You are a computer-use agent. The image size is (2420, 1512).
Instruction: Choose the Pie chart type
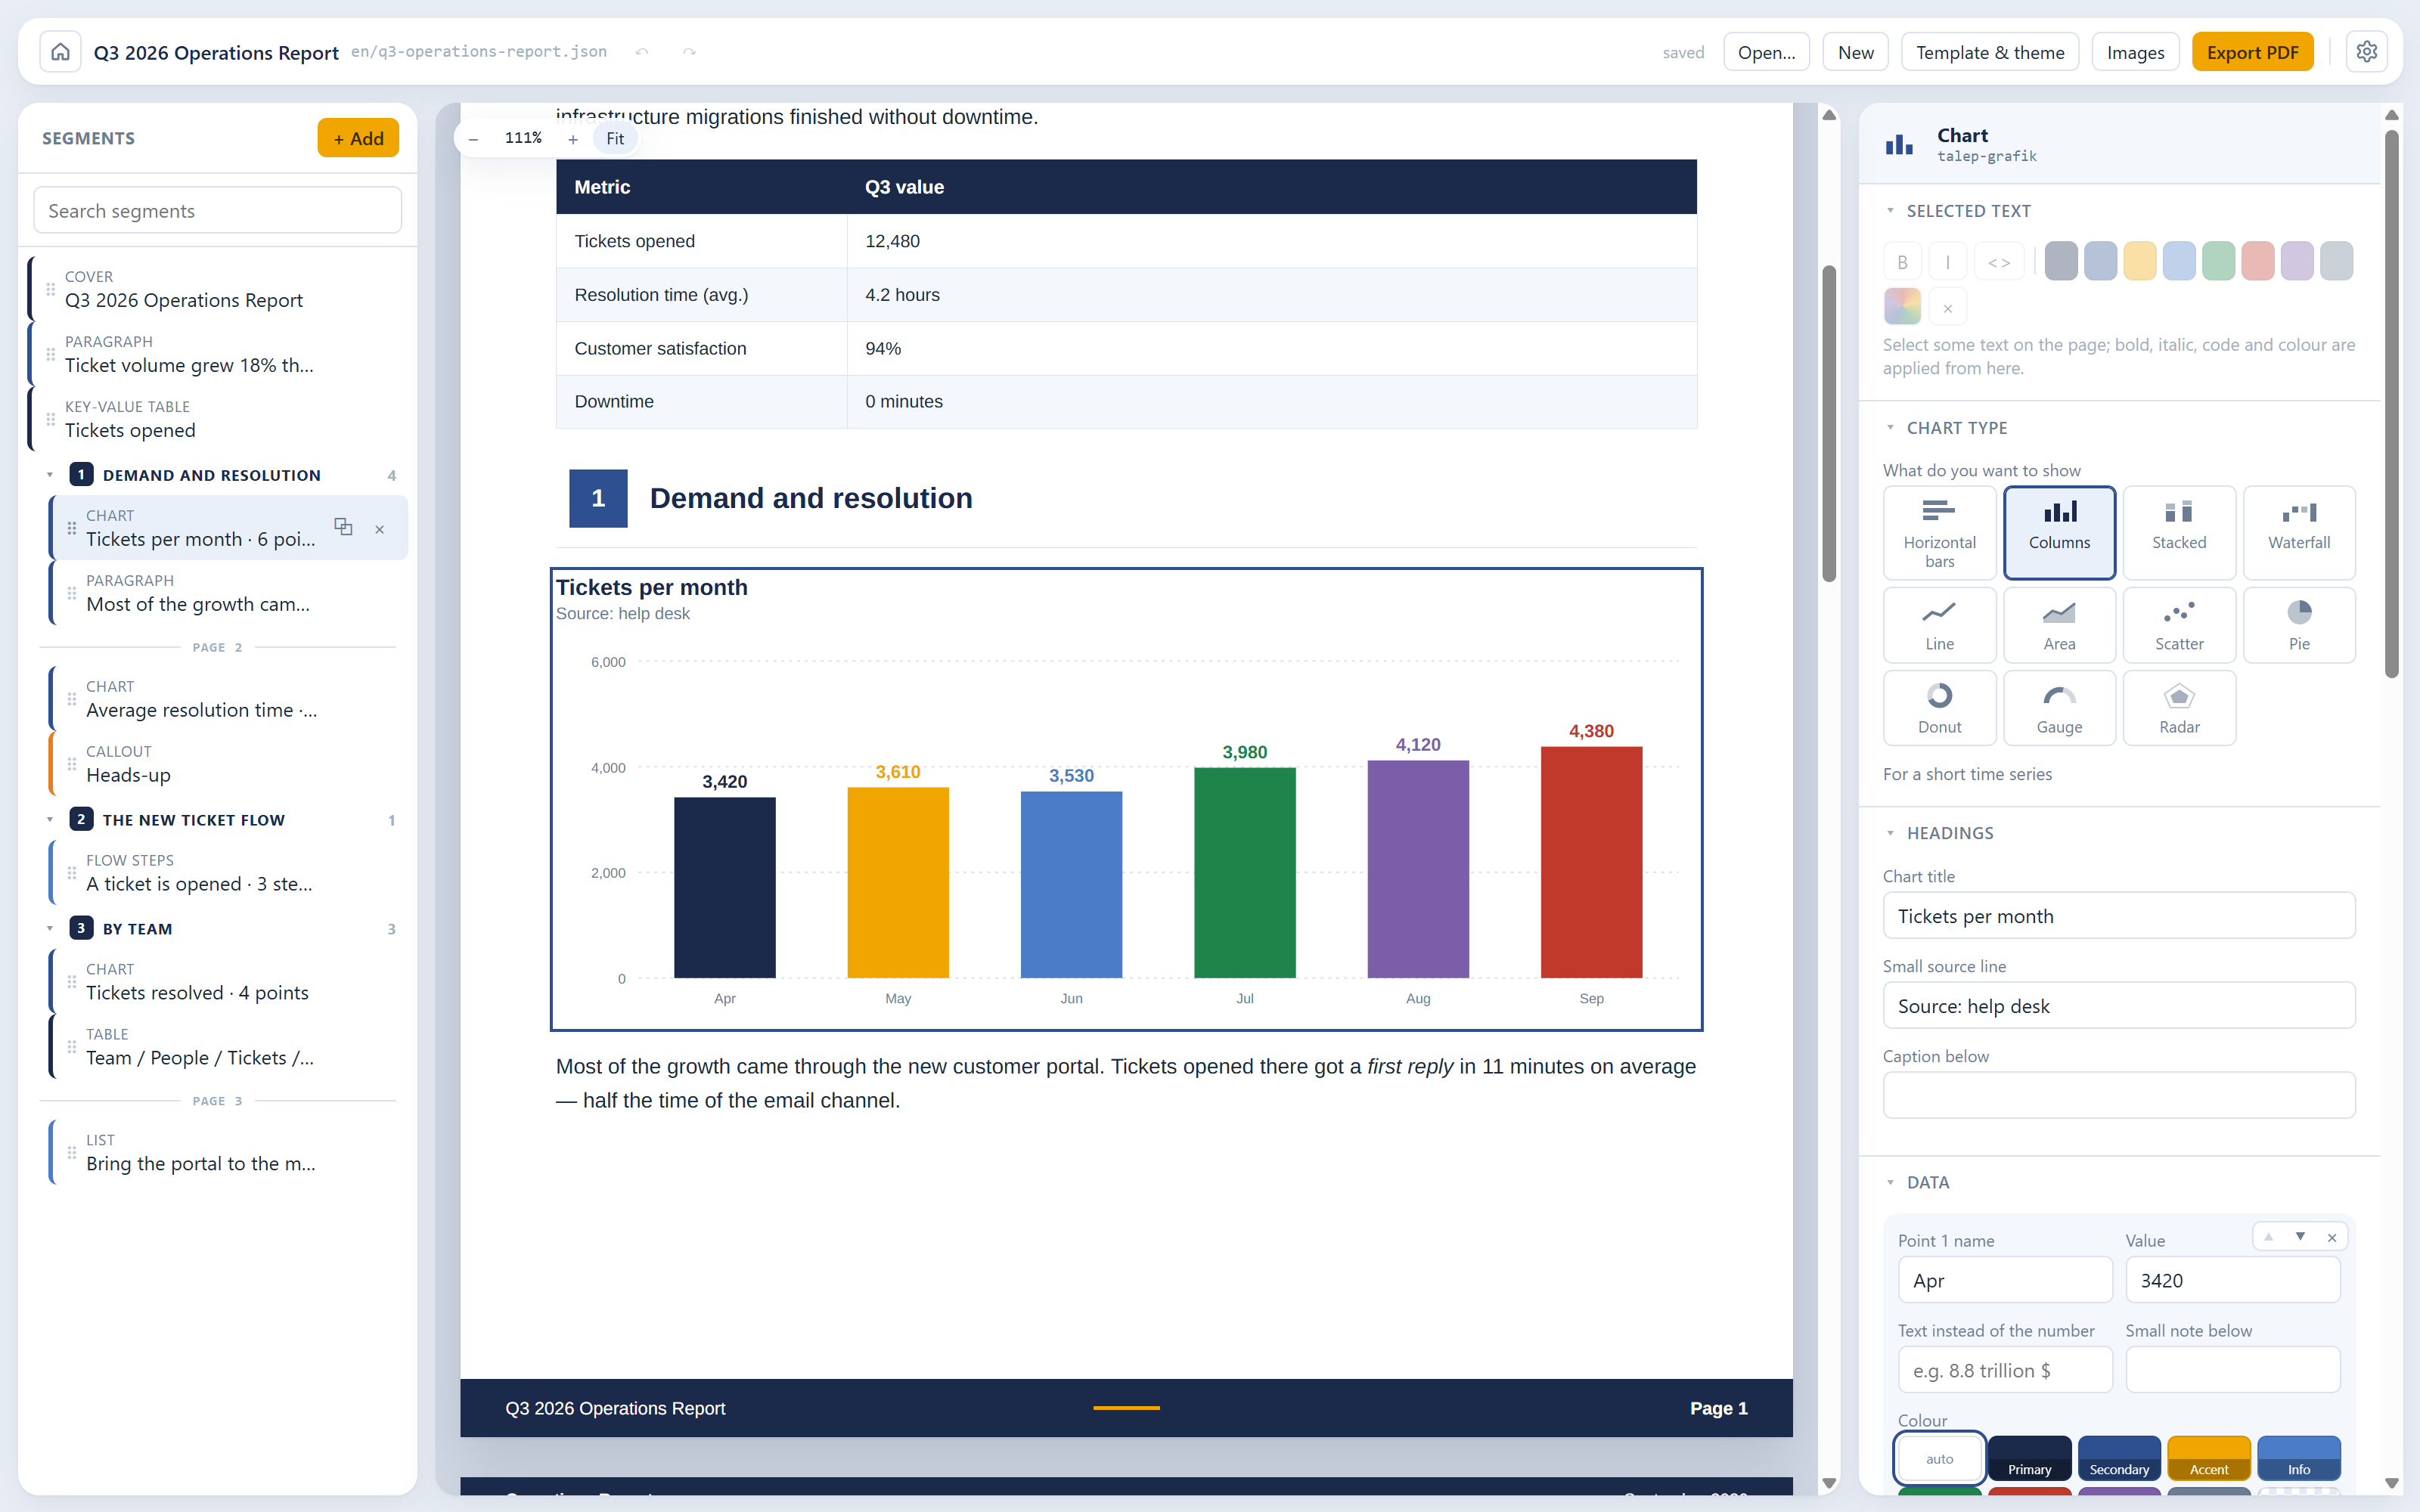pyautogui.click(x=2299, y=625)
